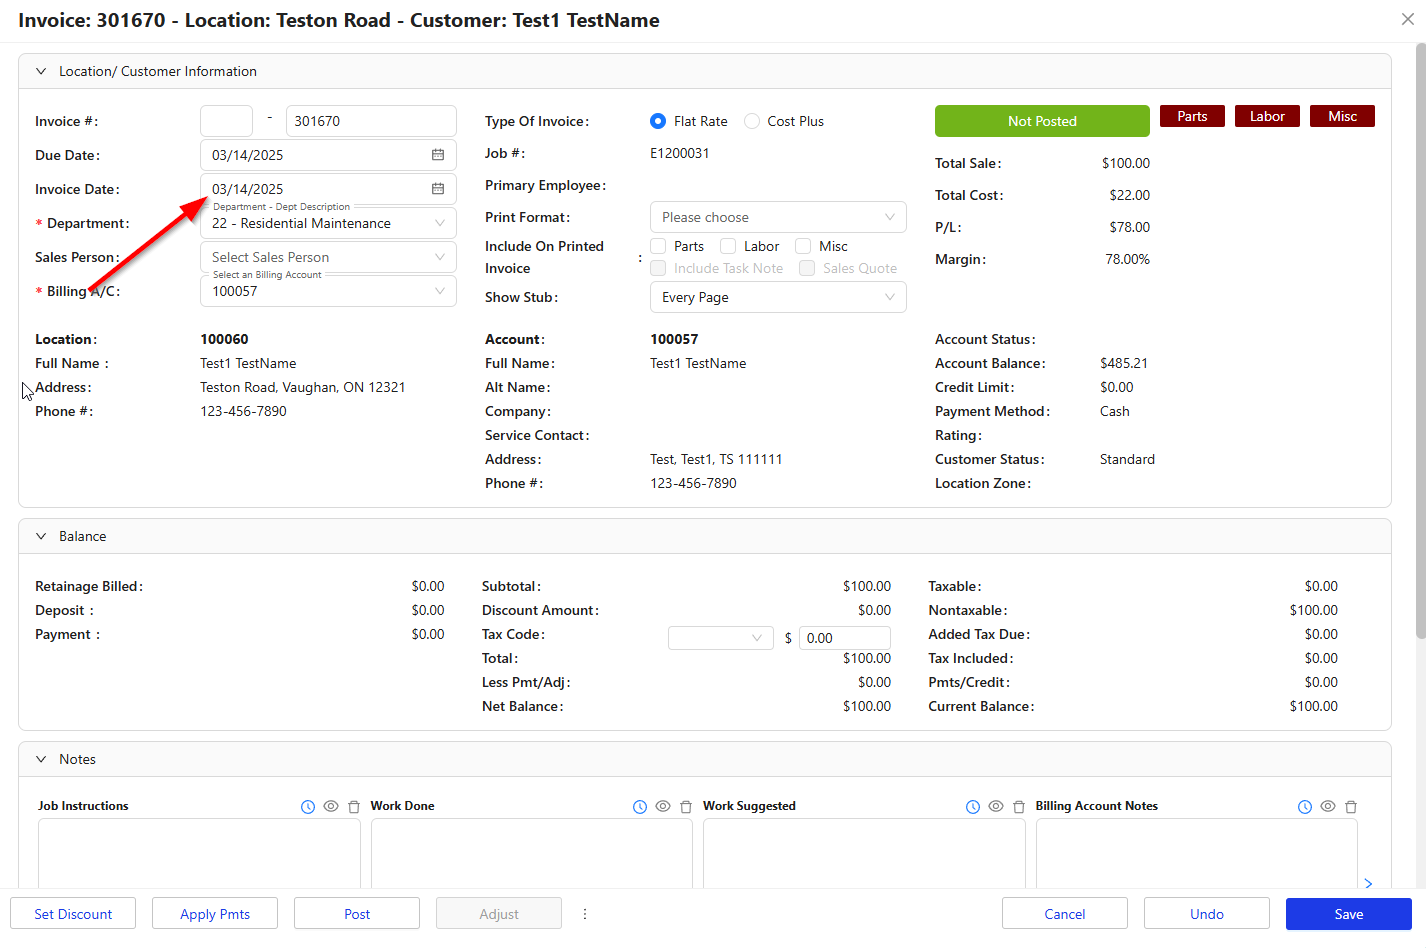The image size is (1426, 948).
Task: Click the Due Date input field
Action: tap(328, 155)
